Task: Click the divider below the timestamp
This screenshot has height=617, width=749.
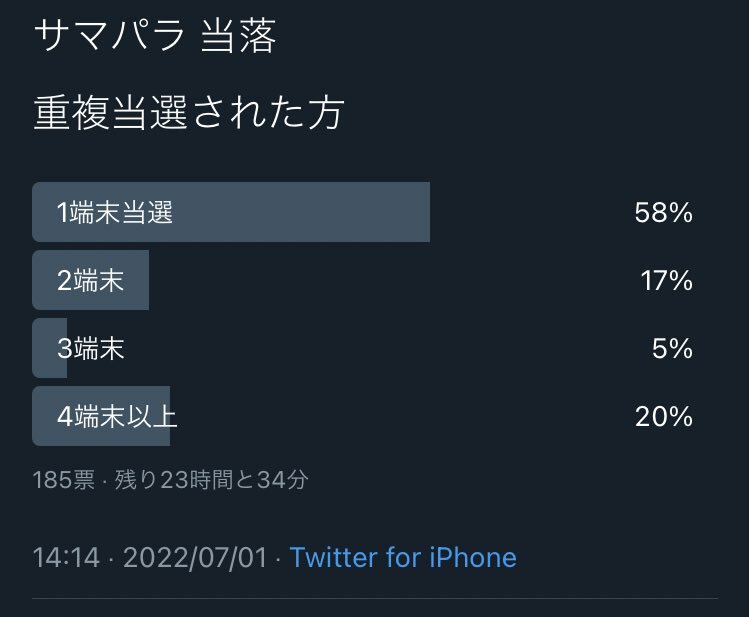Action: [x=375, y=598]
